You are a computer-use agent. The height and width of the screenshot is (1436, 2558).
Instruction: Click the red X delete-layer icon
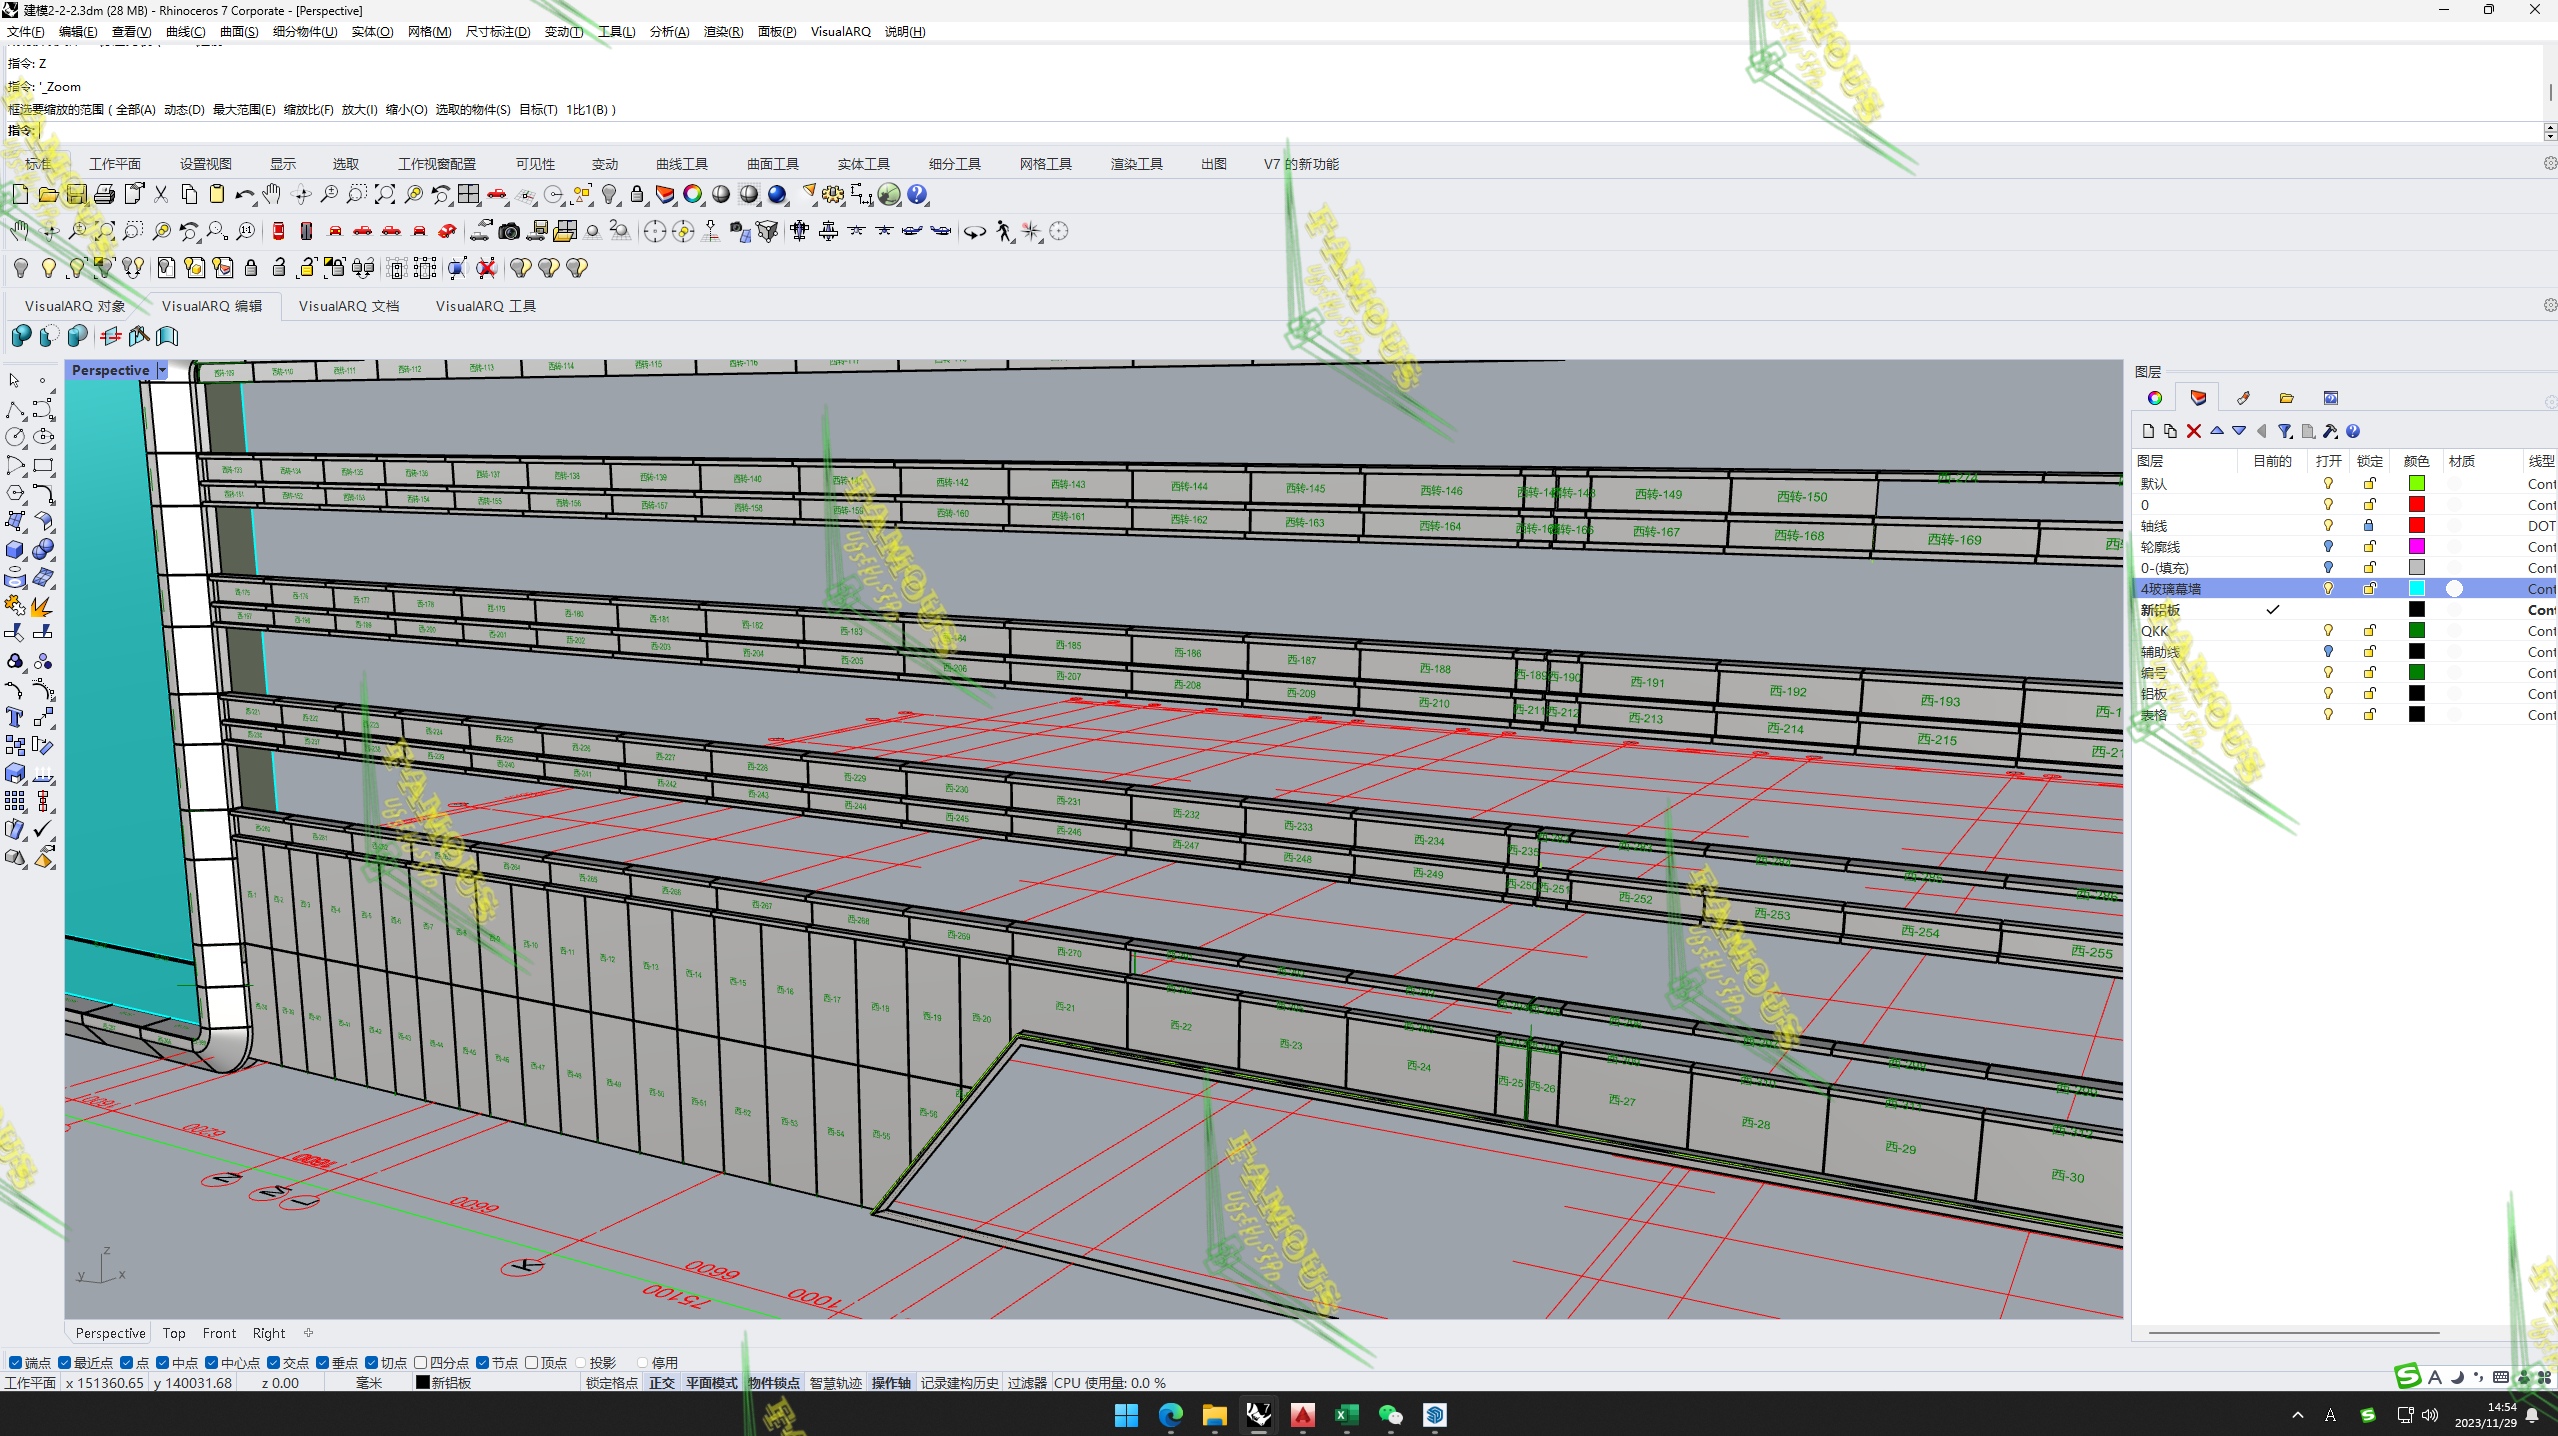(2193, 431)
